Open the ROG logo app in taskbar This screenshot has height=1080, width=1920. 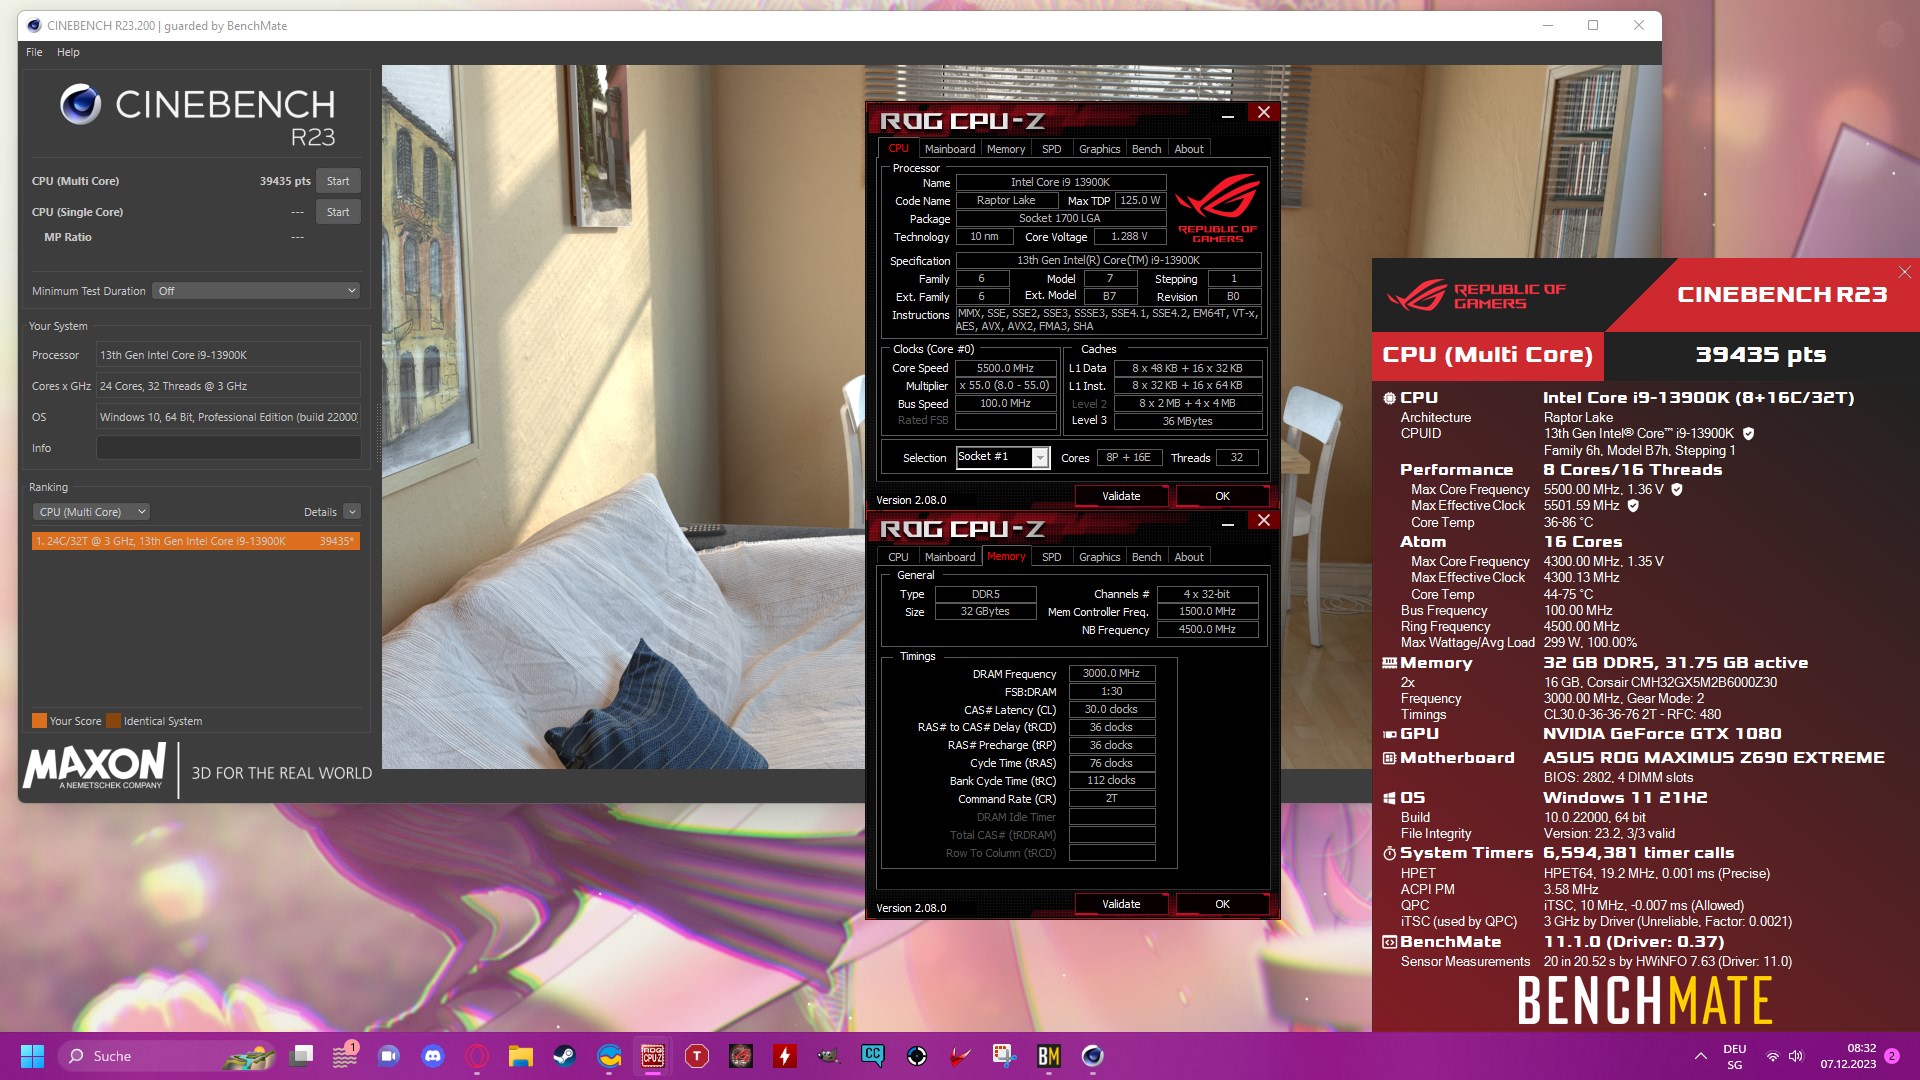(741, 1056)
